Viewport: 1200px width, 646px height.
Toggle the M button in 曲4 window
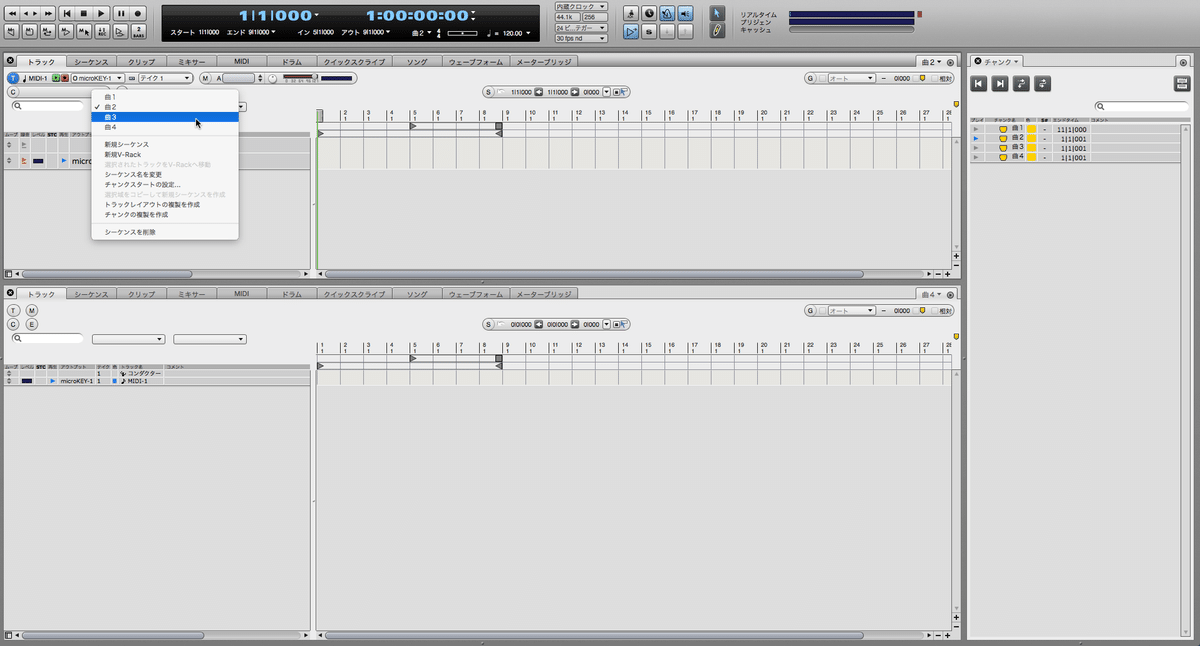(x=32, y=311)
